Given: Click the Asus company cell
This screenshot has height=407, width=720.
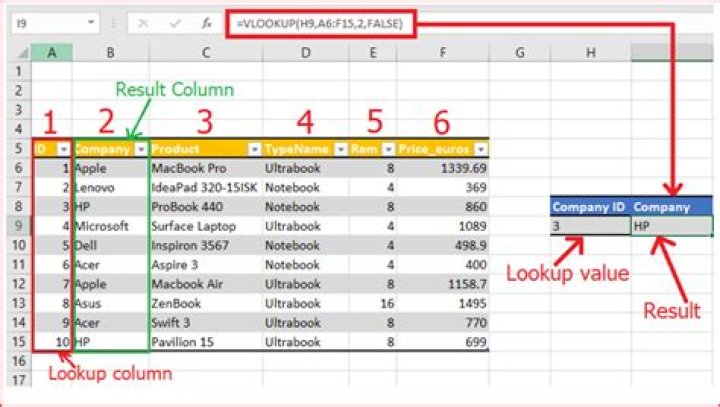Looking at the screenshot, I should coord(111,303).
